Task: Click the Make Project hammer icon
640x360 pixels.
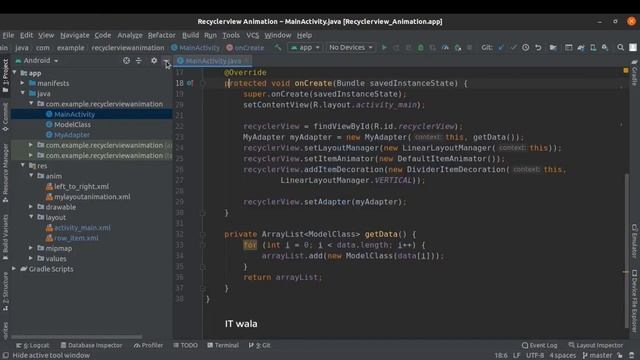Action: [x=278, y=48]
